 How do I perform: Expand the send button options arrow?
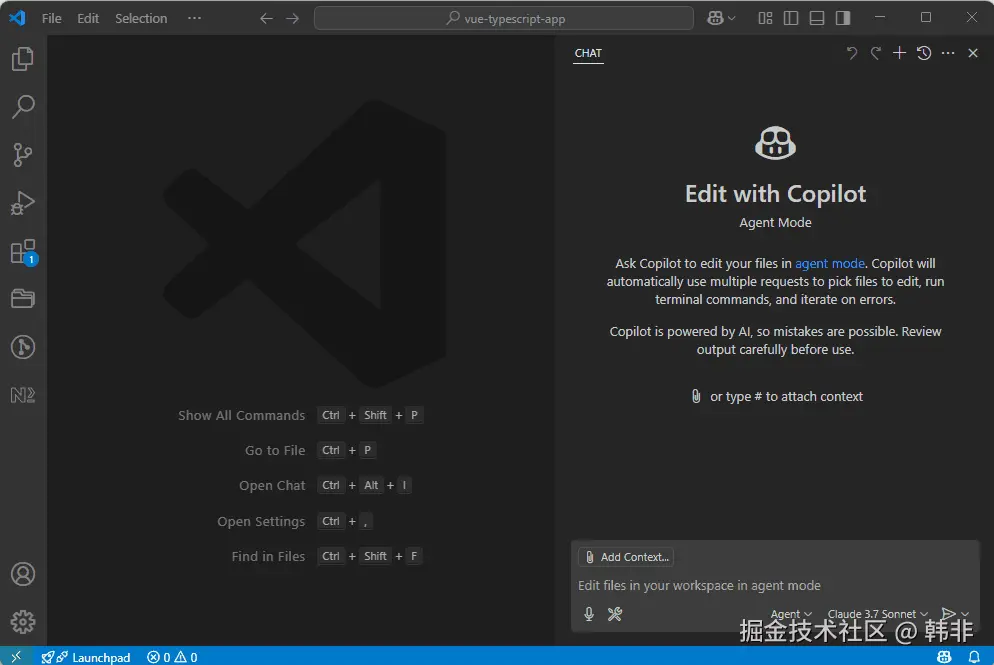pyautogui.click(x=965, y=614)
